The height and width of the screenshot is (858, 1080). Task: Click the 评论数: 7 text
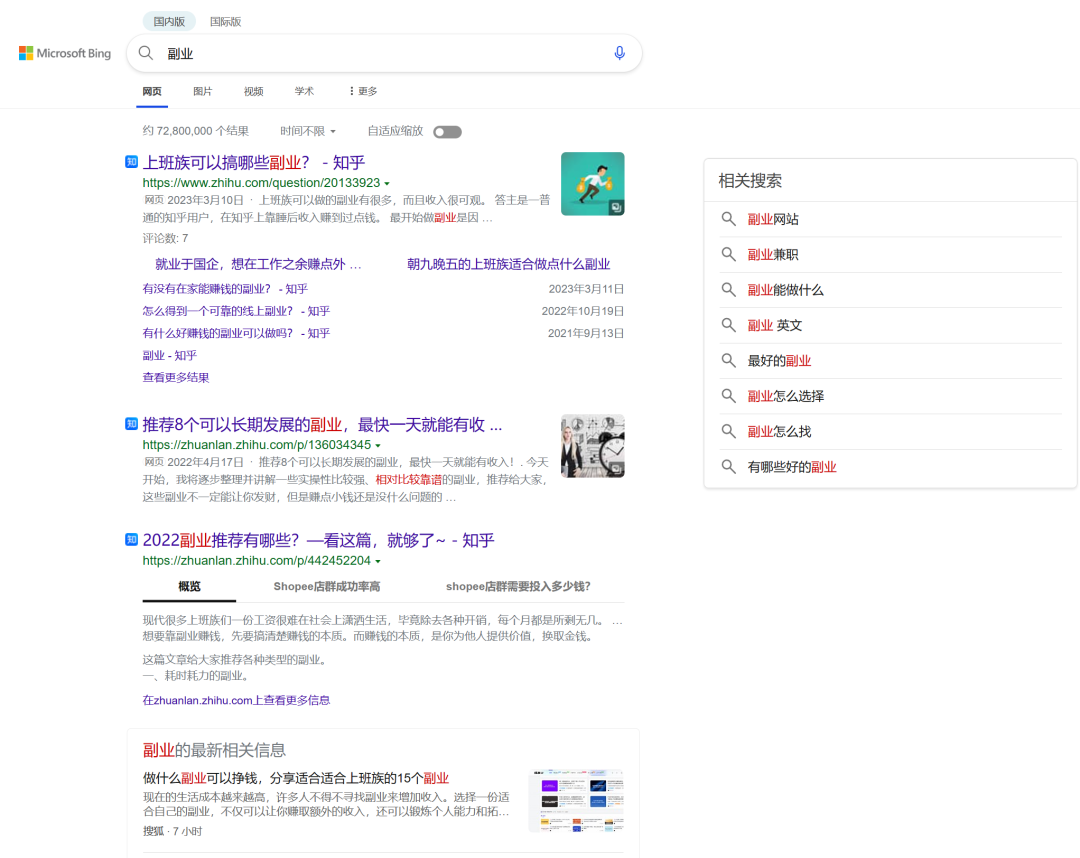click(165, 238)
